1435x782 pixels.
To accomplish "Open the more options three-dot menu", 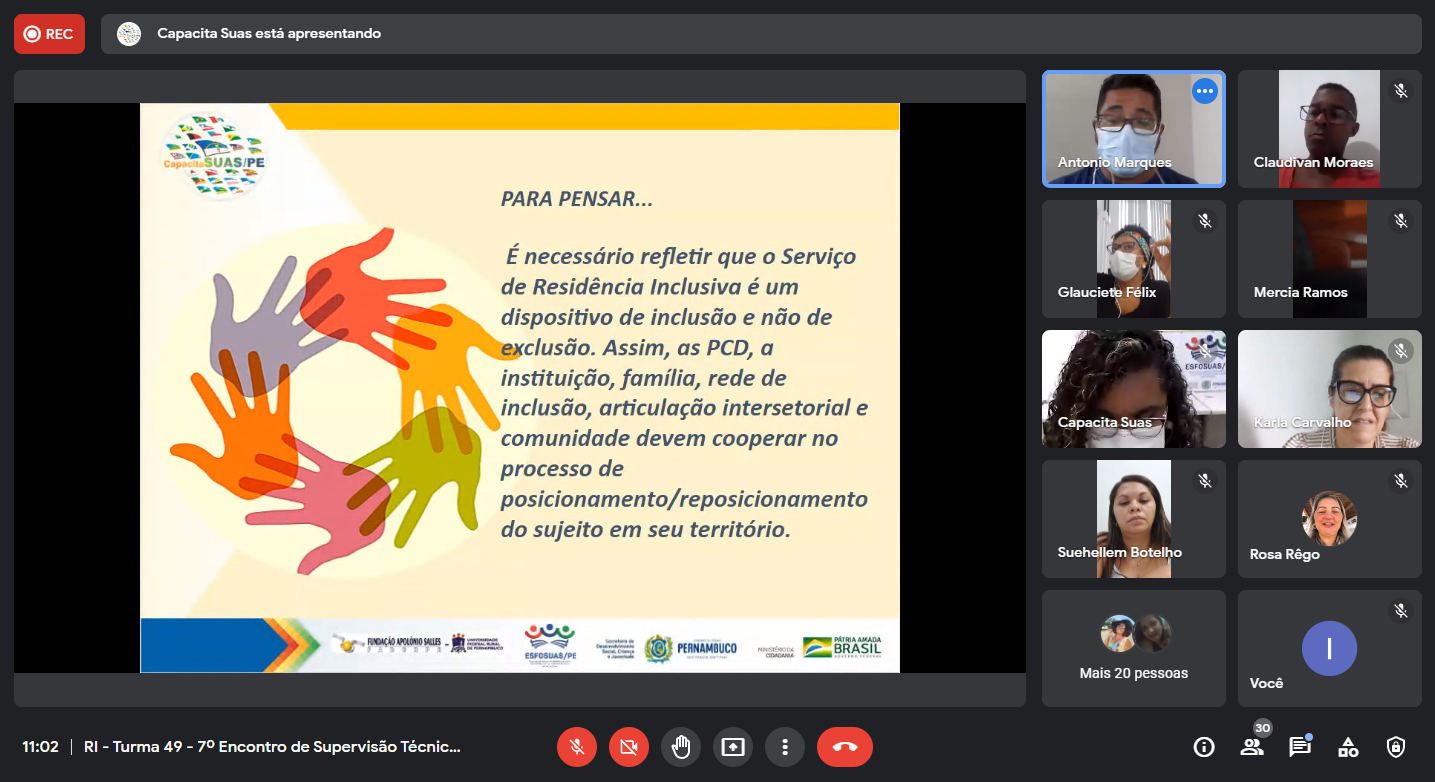I will tap(785, 747).
